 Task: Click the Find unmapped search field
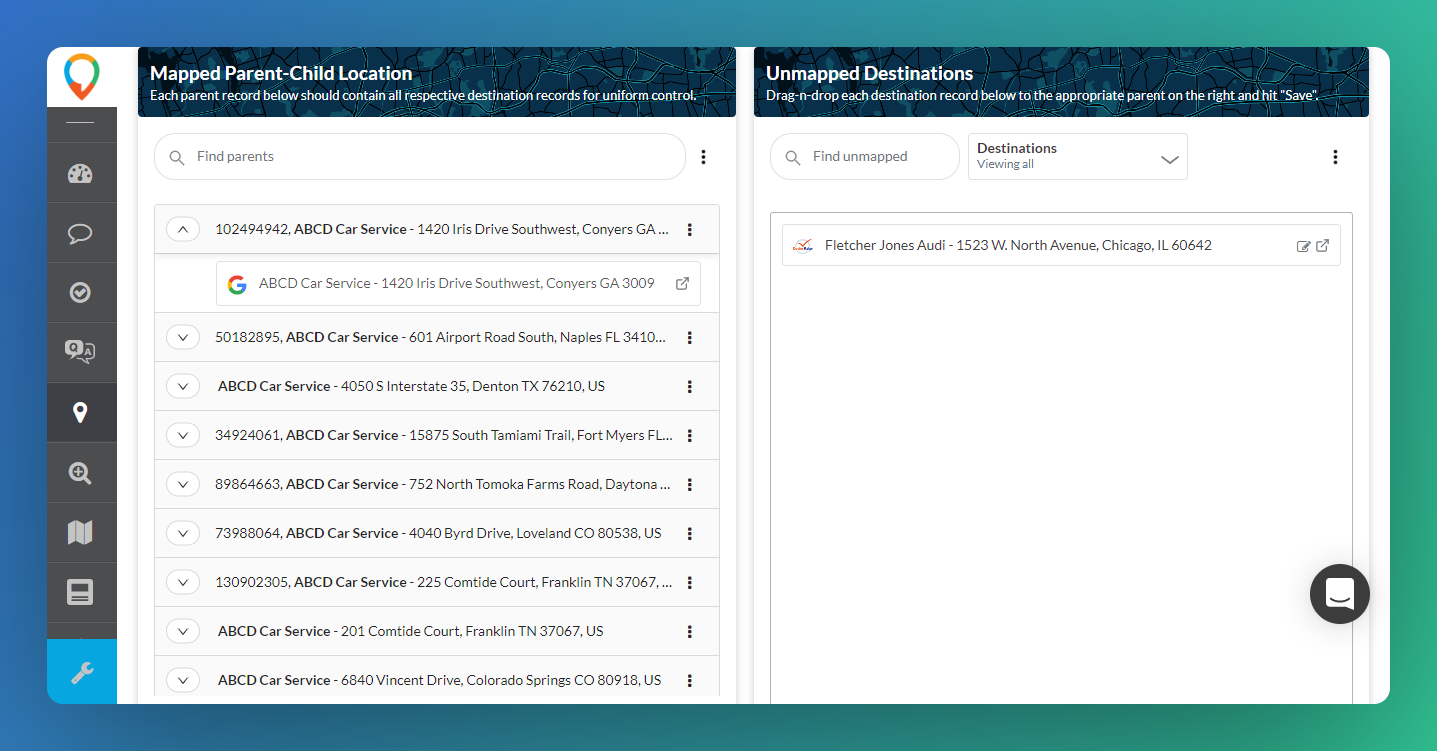click(x=865, y=157)
